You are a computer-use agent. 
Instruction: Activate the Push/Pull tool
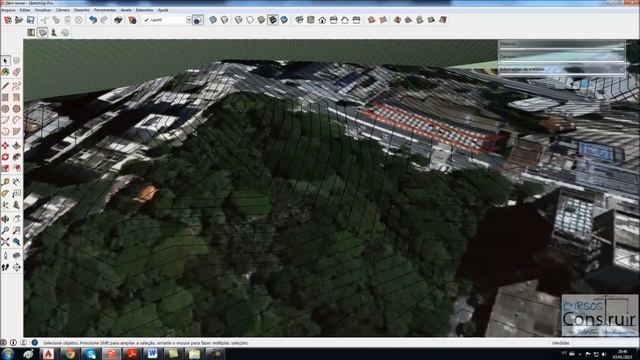tap(16, 146)
